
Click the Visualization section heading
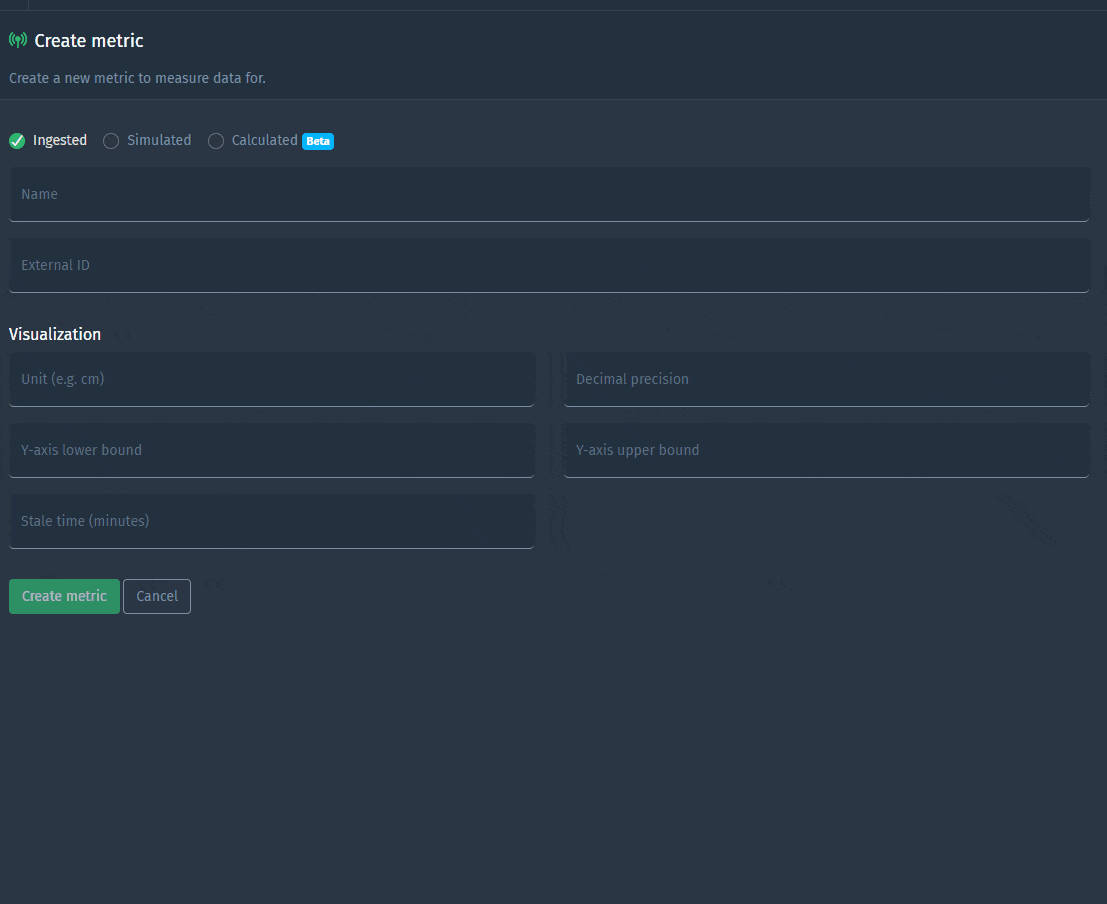point(55,334)
